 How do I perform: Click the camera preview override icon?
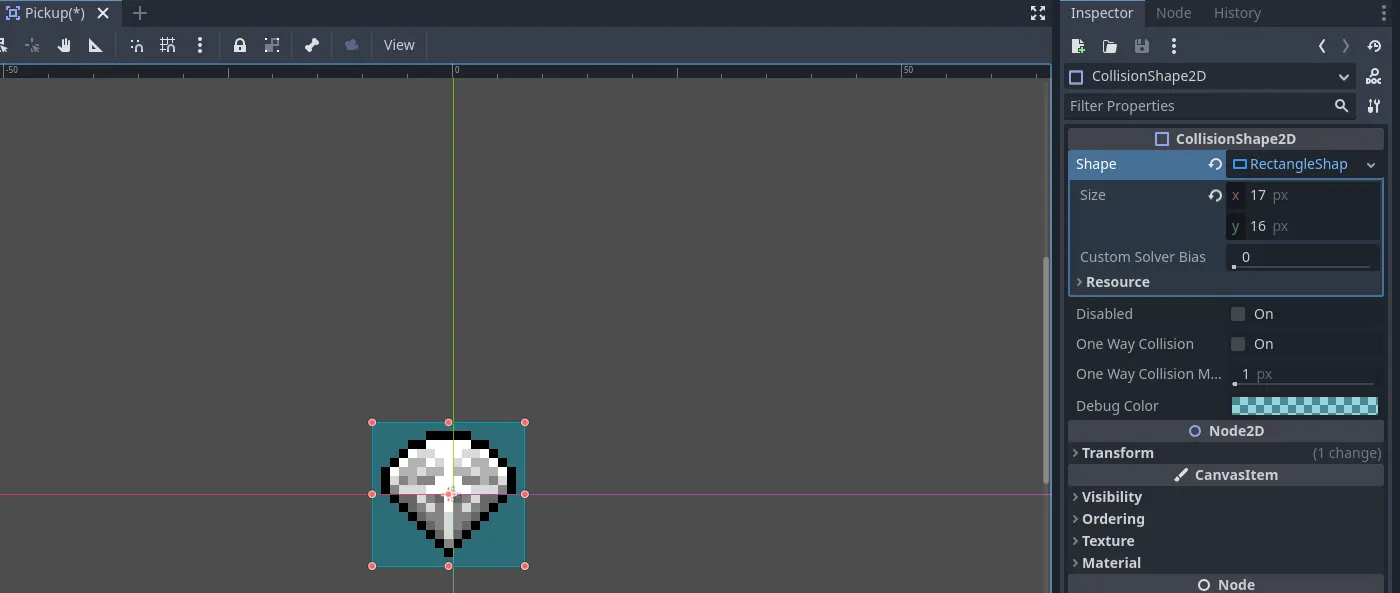(x=351, y=45)
